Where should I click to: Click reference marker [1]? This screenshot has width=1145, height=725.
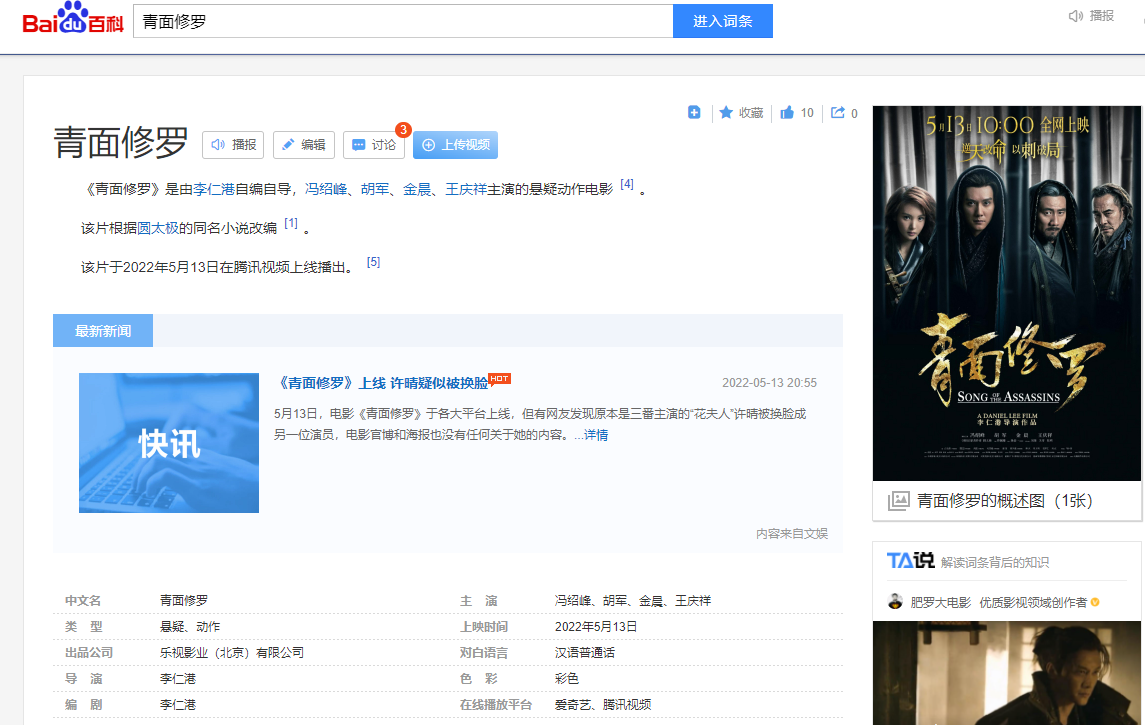(x=291, y=223)
